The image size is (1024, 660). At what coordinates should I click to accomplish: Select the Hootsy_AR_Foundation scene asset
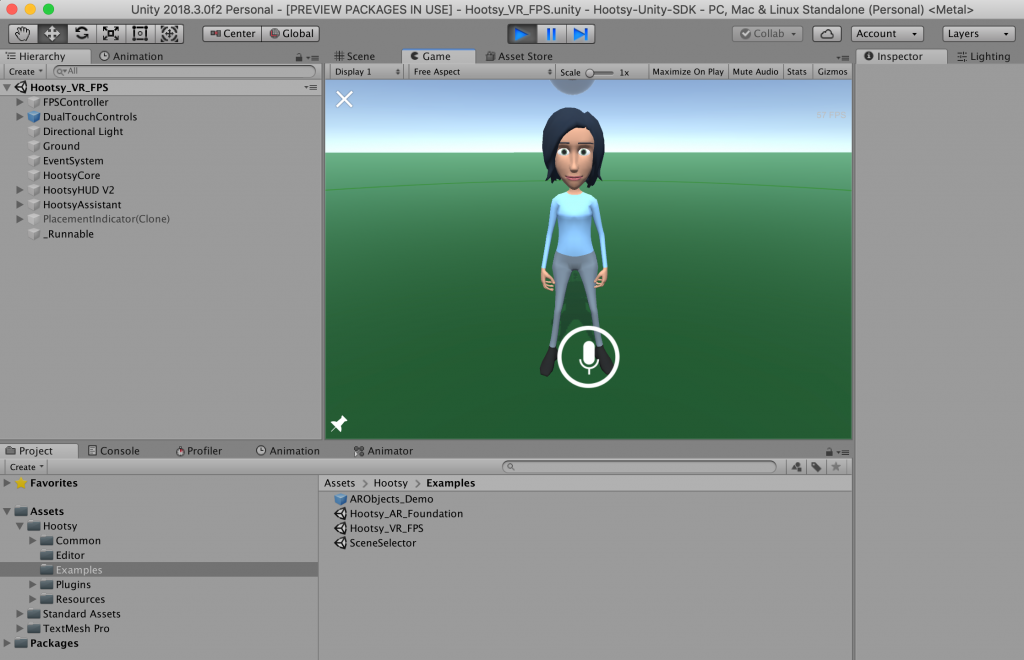click(399, 514)
